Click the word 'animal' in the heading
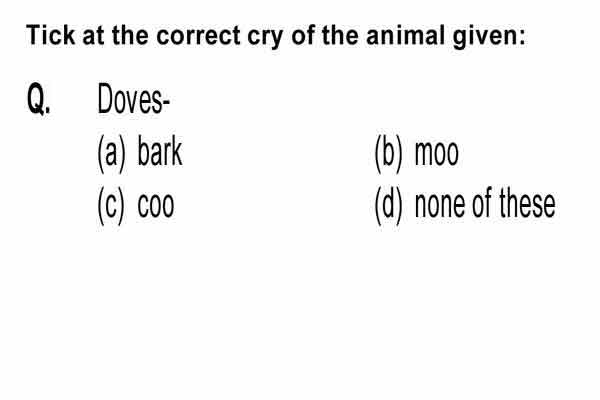The width and height of the screenshot is (600, 400). coord(406,35)
